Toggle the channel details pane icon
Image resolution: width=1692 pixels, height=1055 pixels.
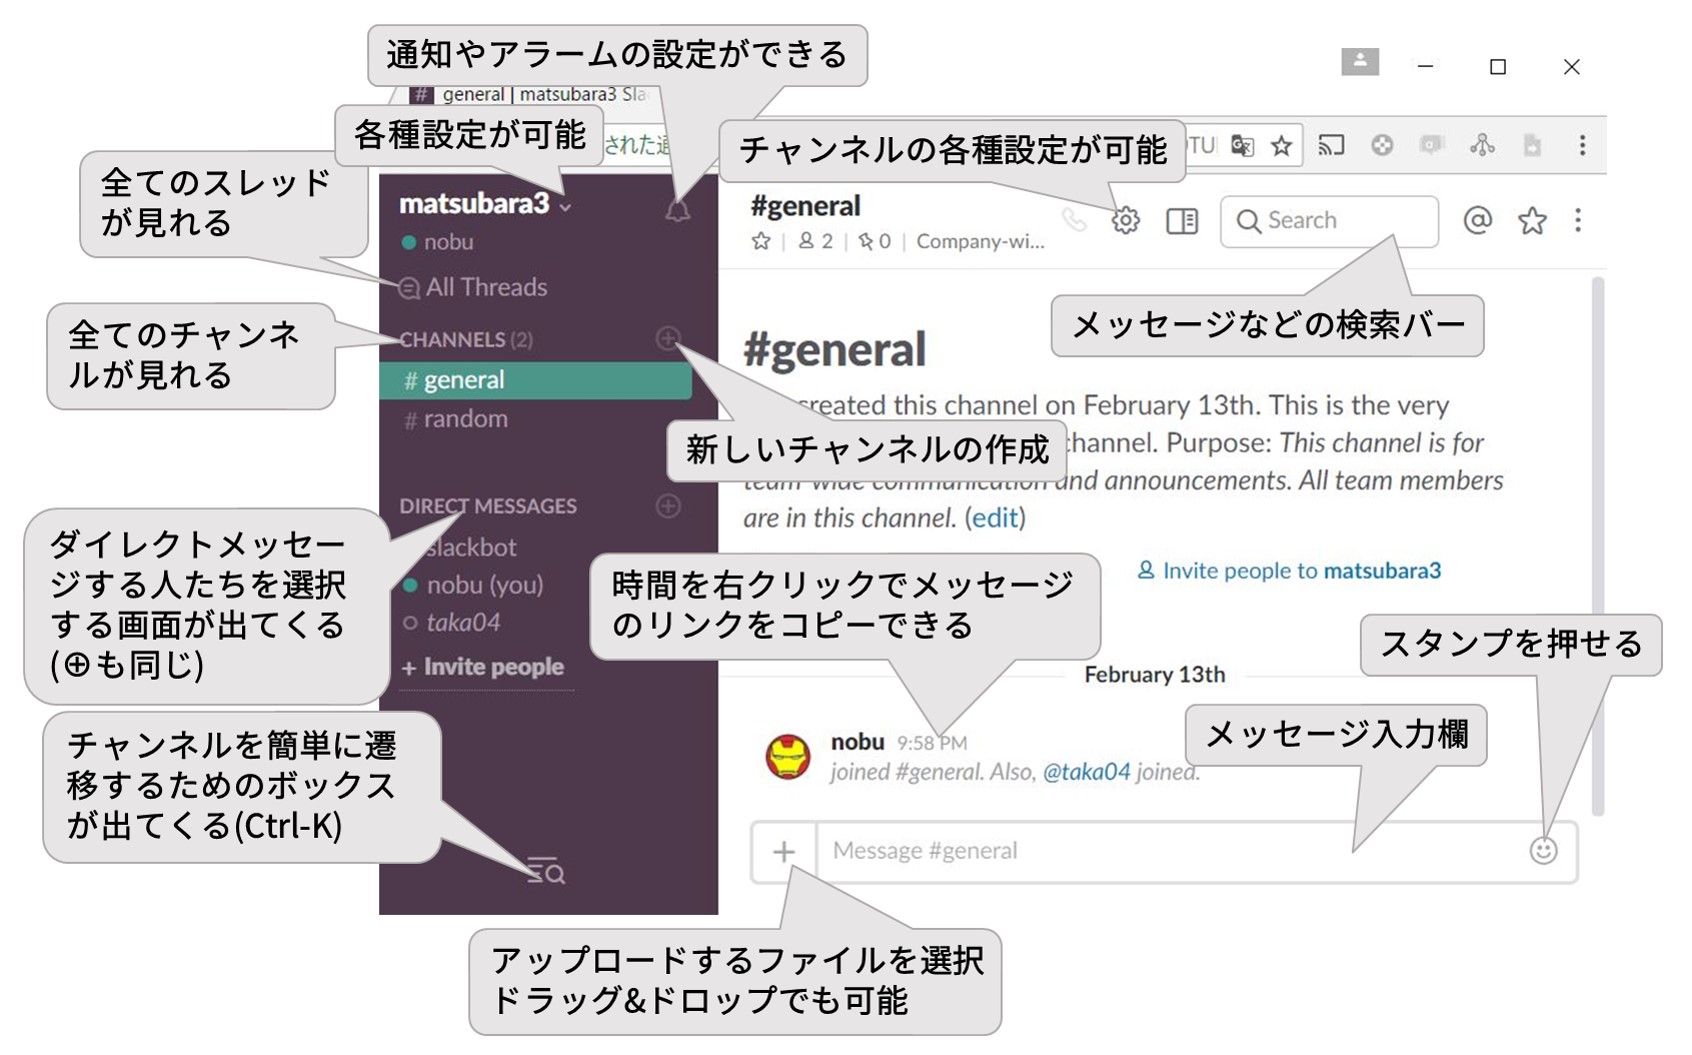(x=1182, y=221)
